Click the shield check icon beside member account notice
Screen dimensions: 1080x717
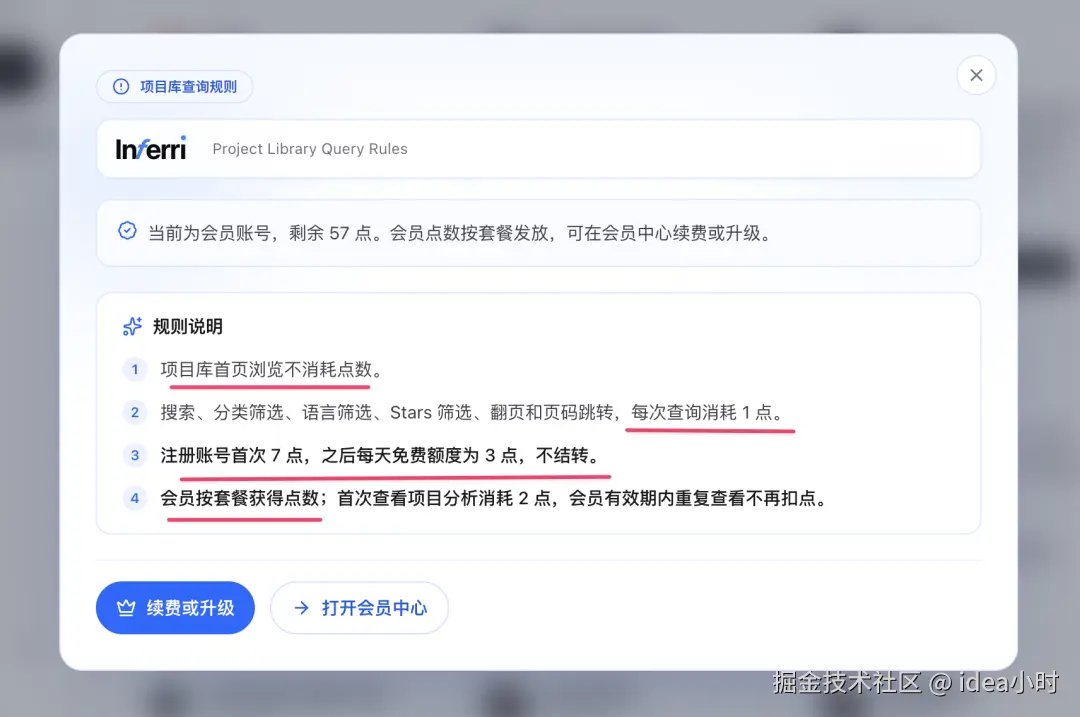pyautogui.click(x=127, y=230)
